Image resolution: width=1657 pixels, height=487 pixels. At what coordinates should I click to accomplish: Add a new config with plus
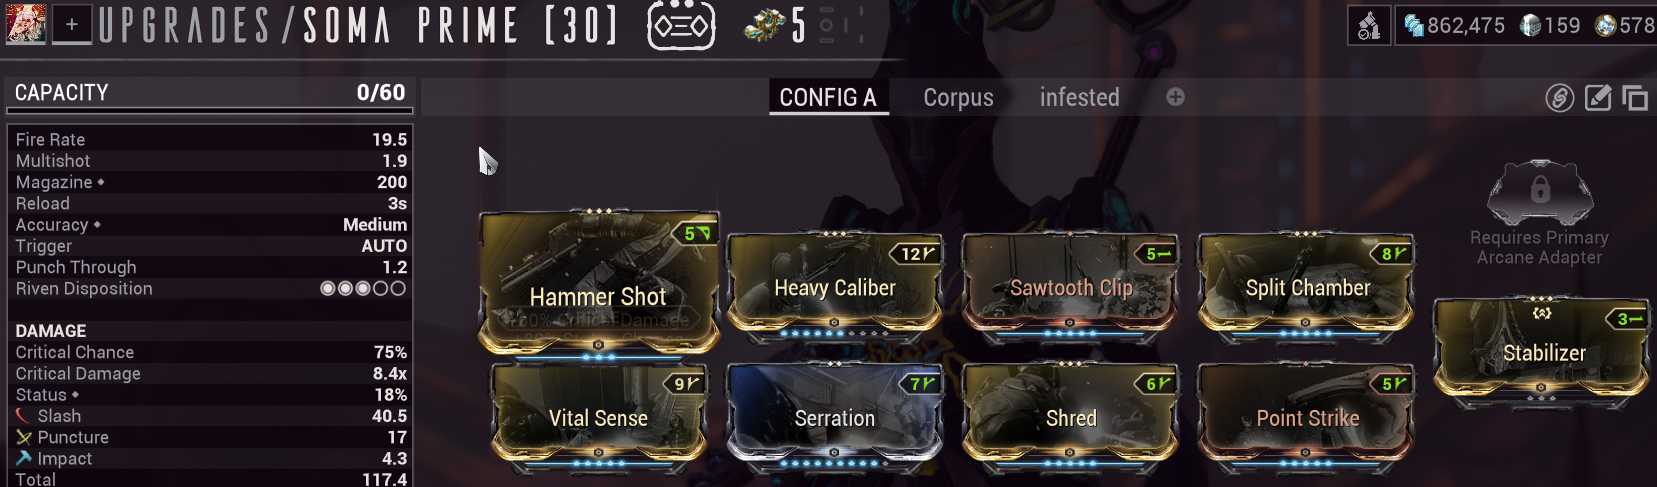point(1175,97)
